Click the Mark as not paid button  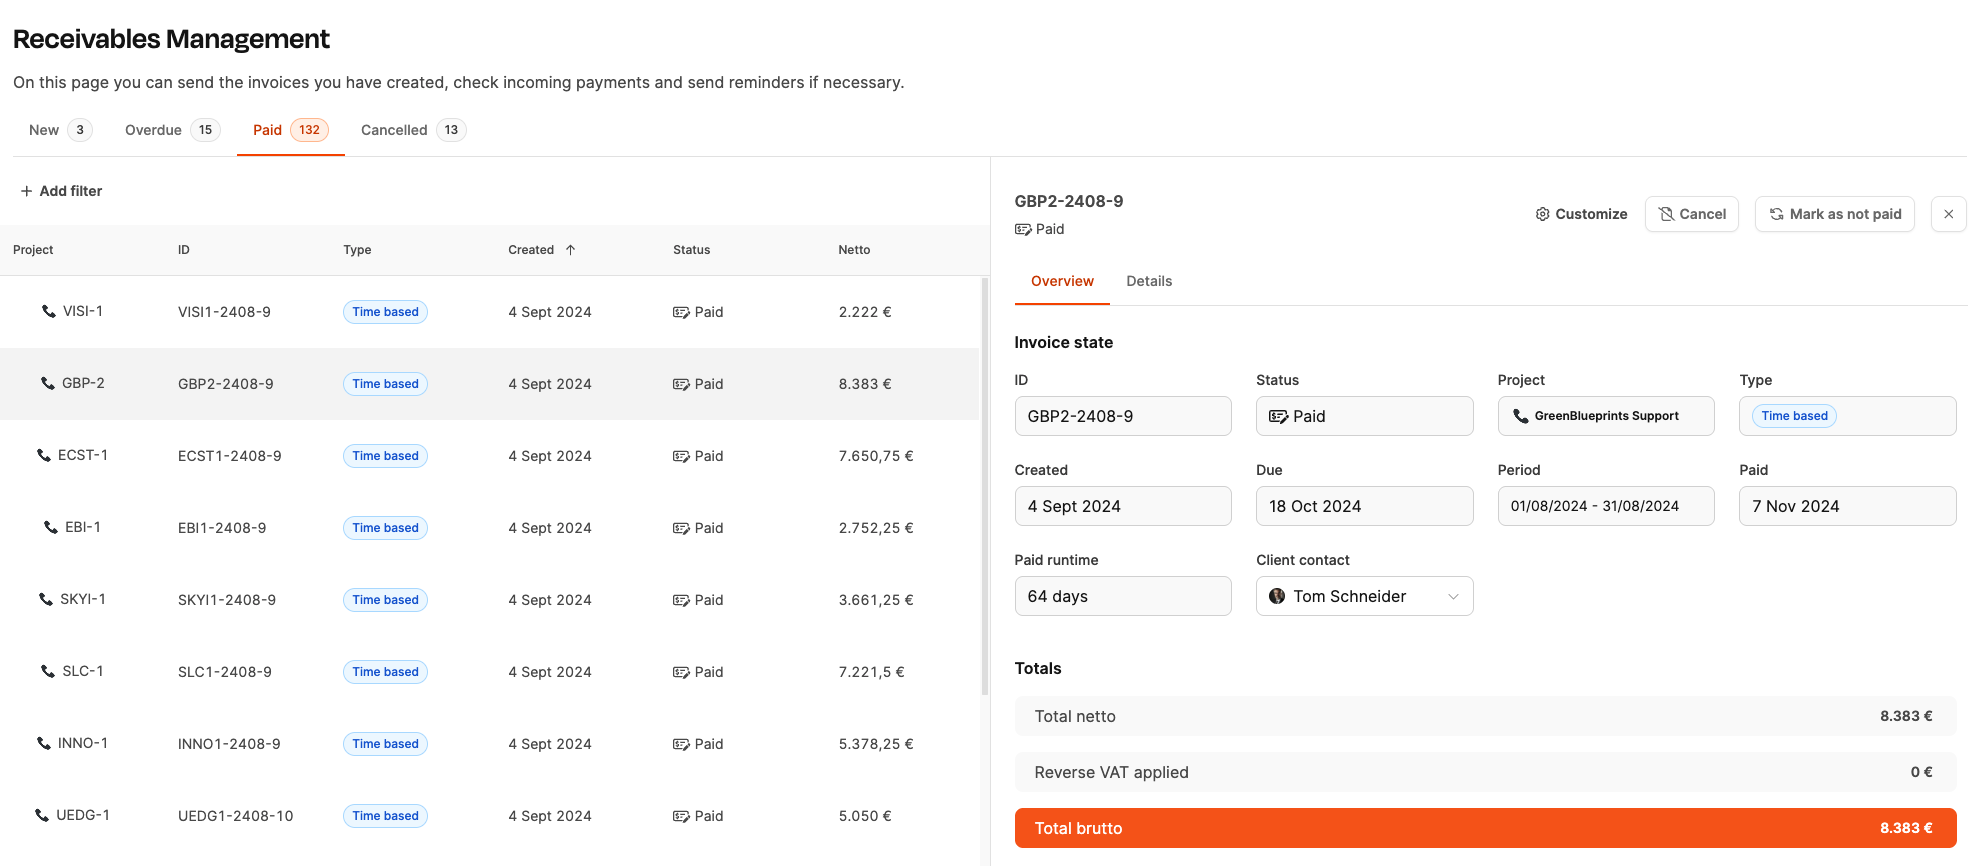(1834, 214)
